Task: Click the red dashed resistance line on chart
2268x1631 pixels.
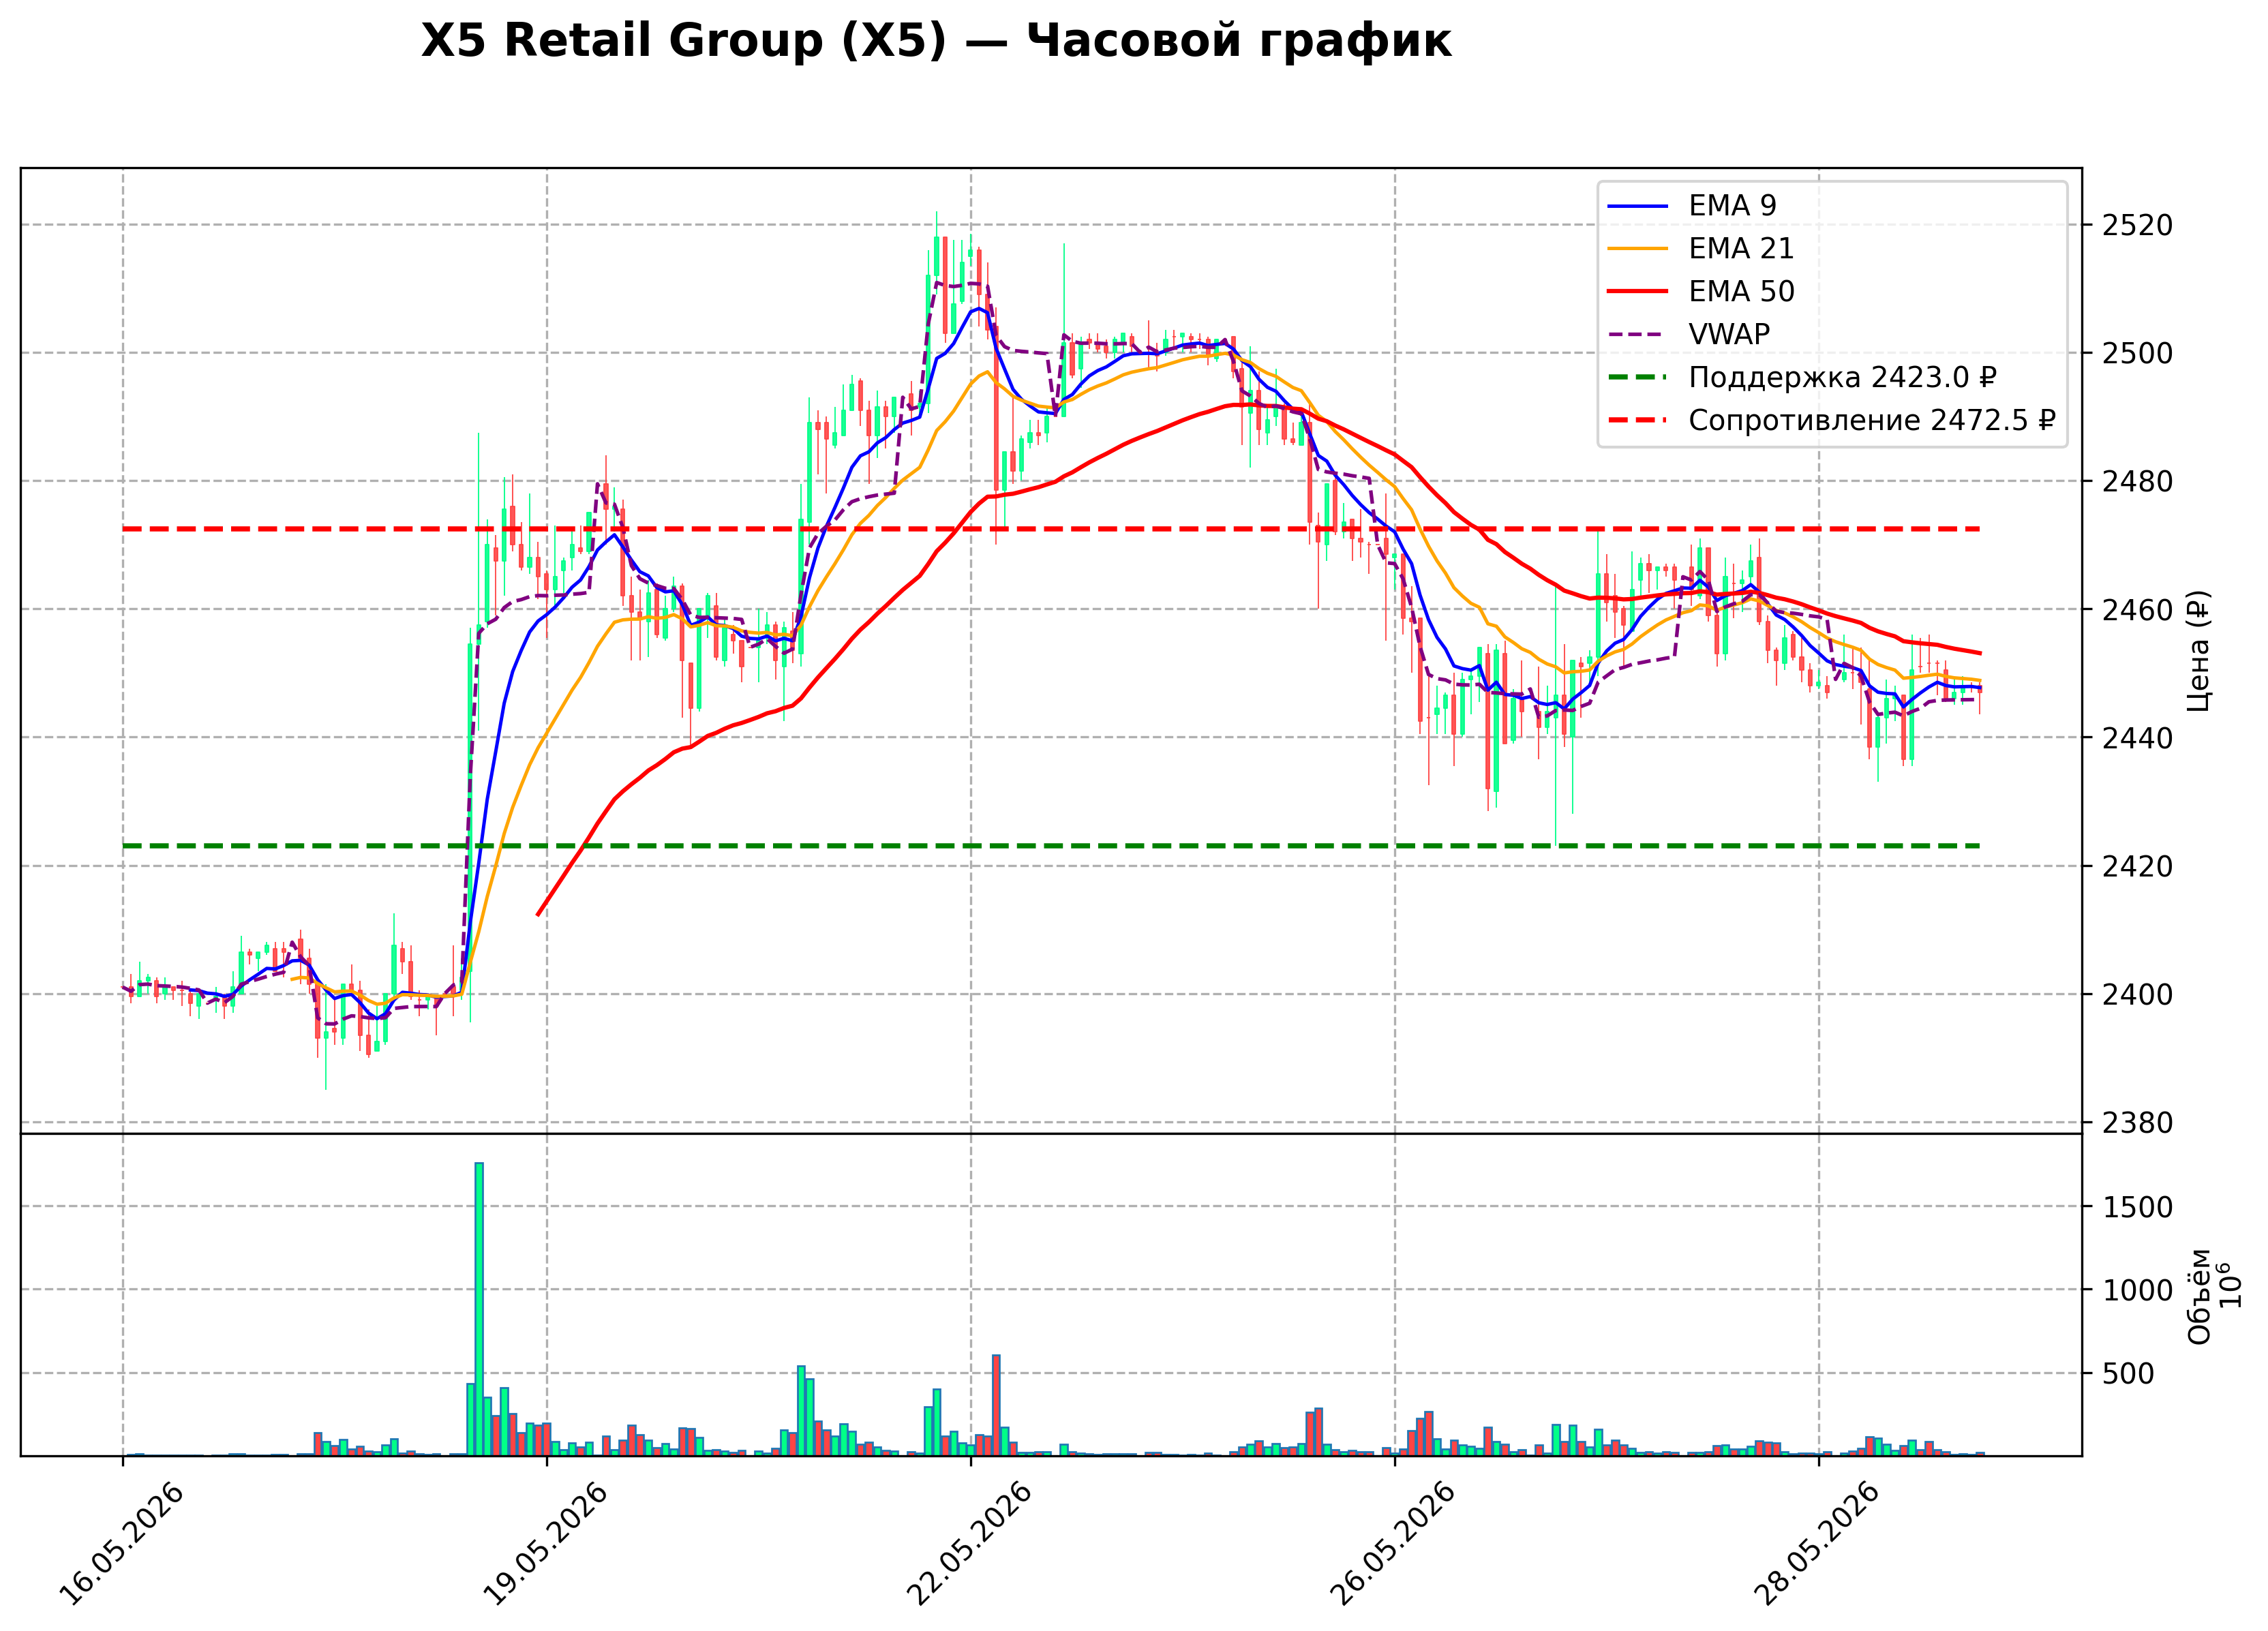Action: [1051, 529]
